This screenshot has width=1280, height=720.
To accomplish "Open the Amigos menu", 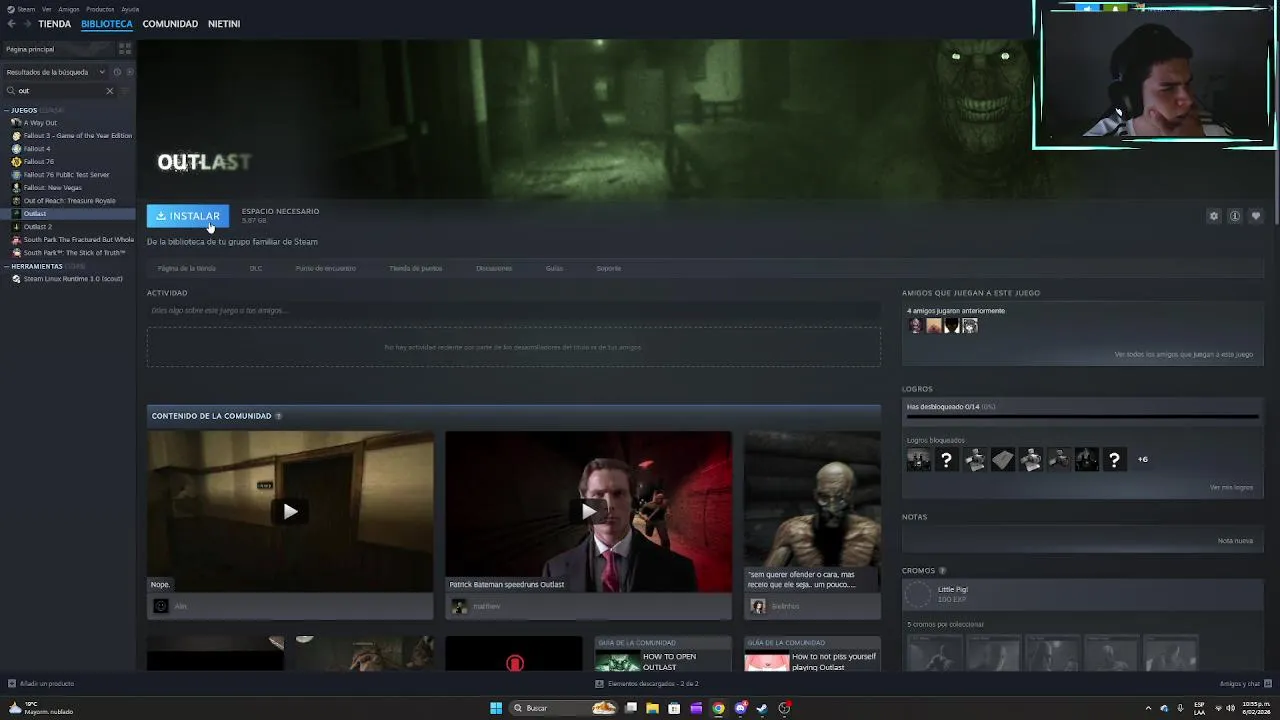I will [x=69, y=9].
